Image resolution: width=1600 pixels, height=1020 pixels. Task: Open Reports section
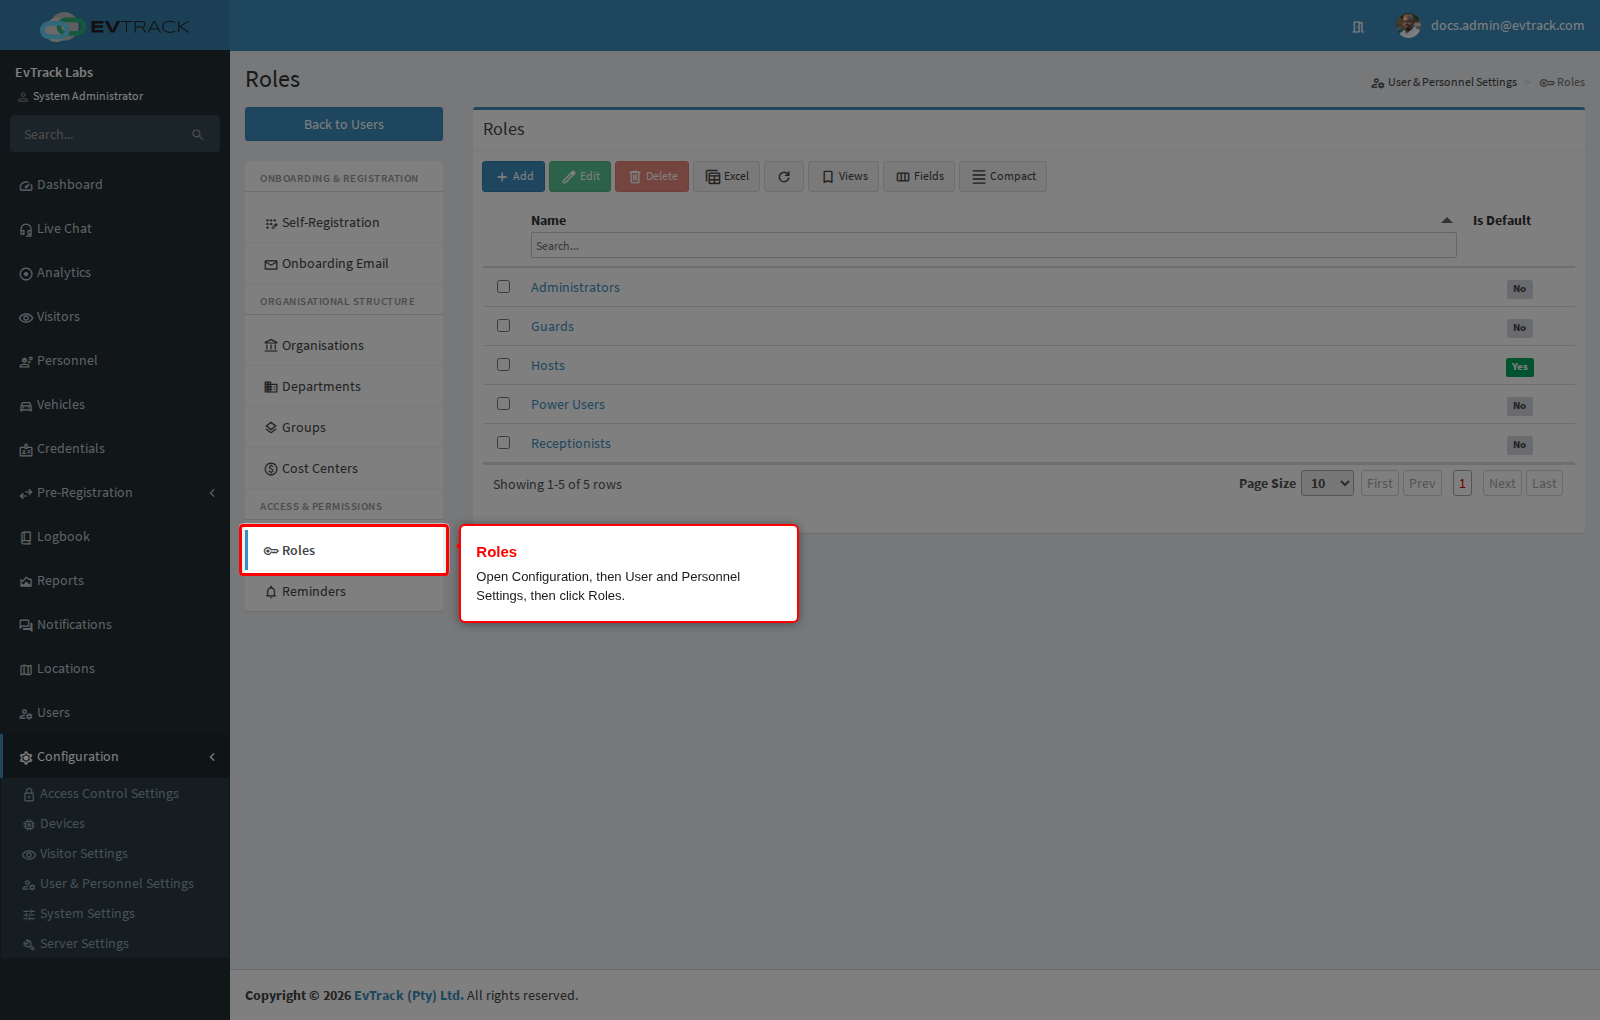pyautogui.click(x=115, y=581)
